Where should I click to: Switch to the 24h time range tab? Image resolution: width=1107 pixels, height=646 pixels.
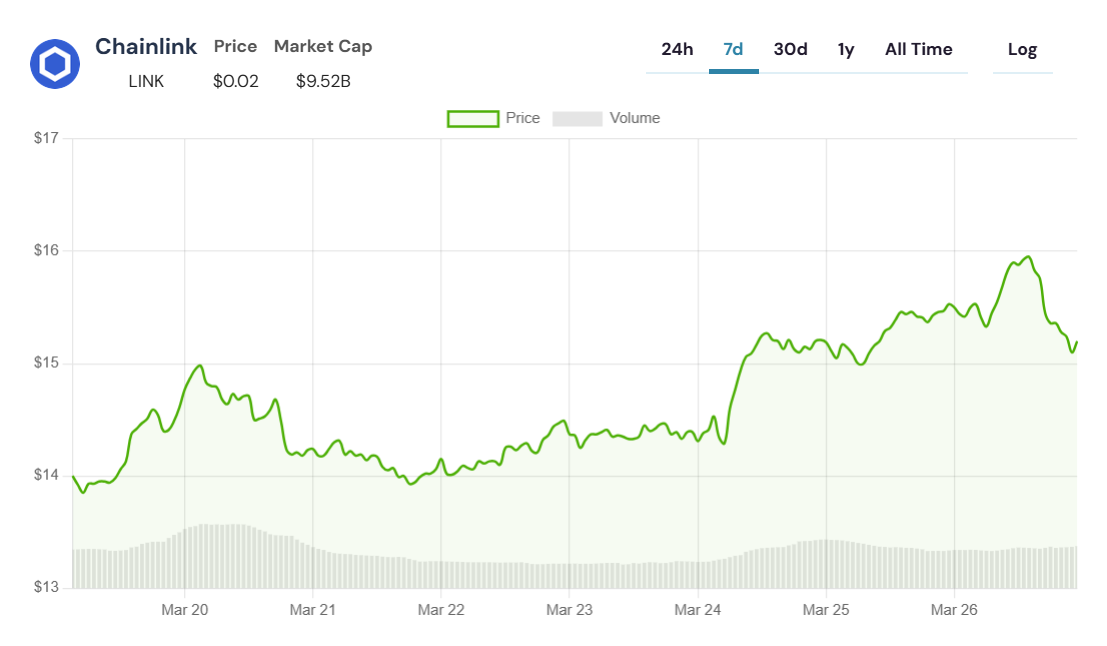point(677,49)
